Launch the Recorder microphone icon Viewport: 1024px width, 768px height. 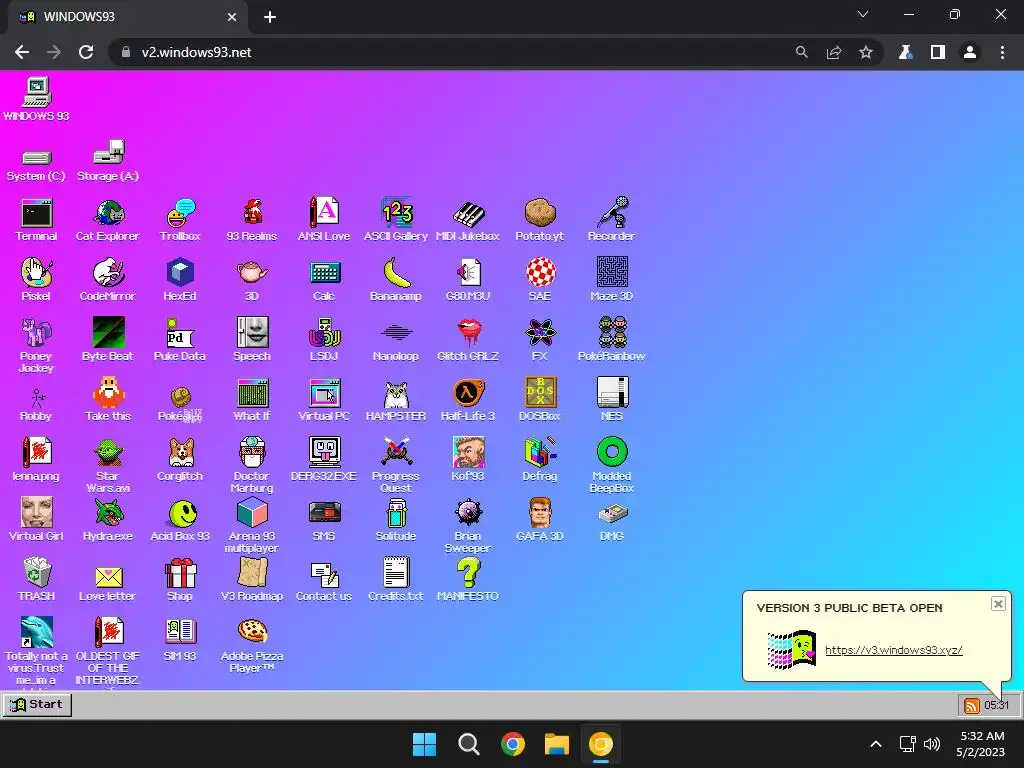click(611, 220)
